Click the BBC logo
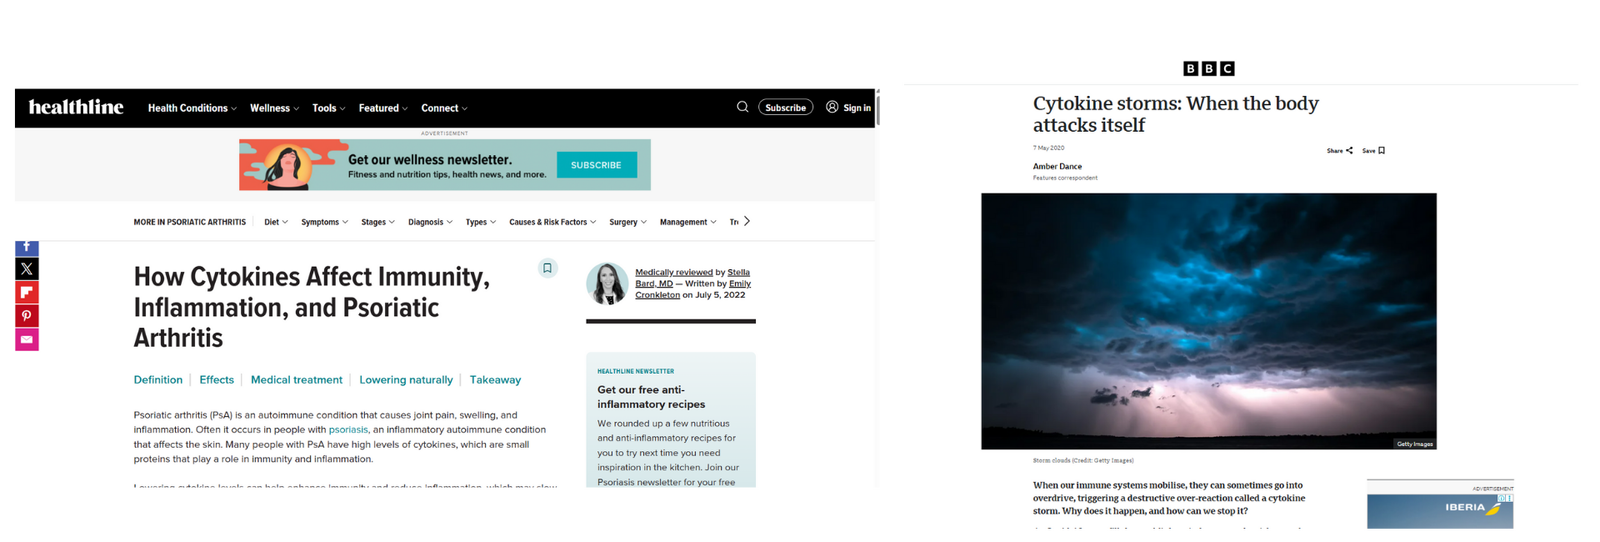 click(1208, 69)
